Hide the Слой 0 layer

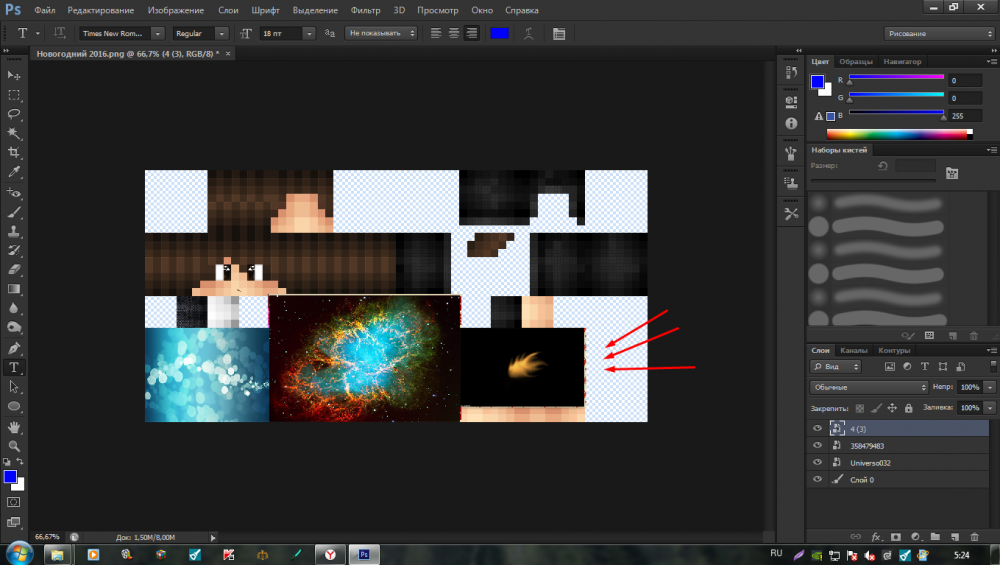point(818,480)
